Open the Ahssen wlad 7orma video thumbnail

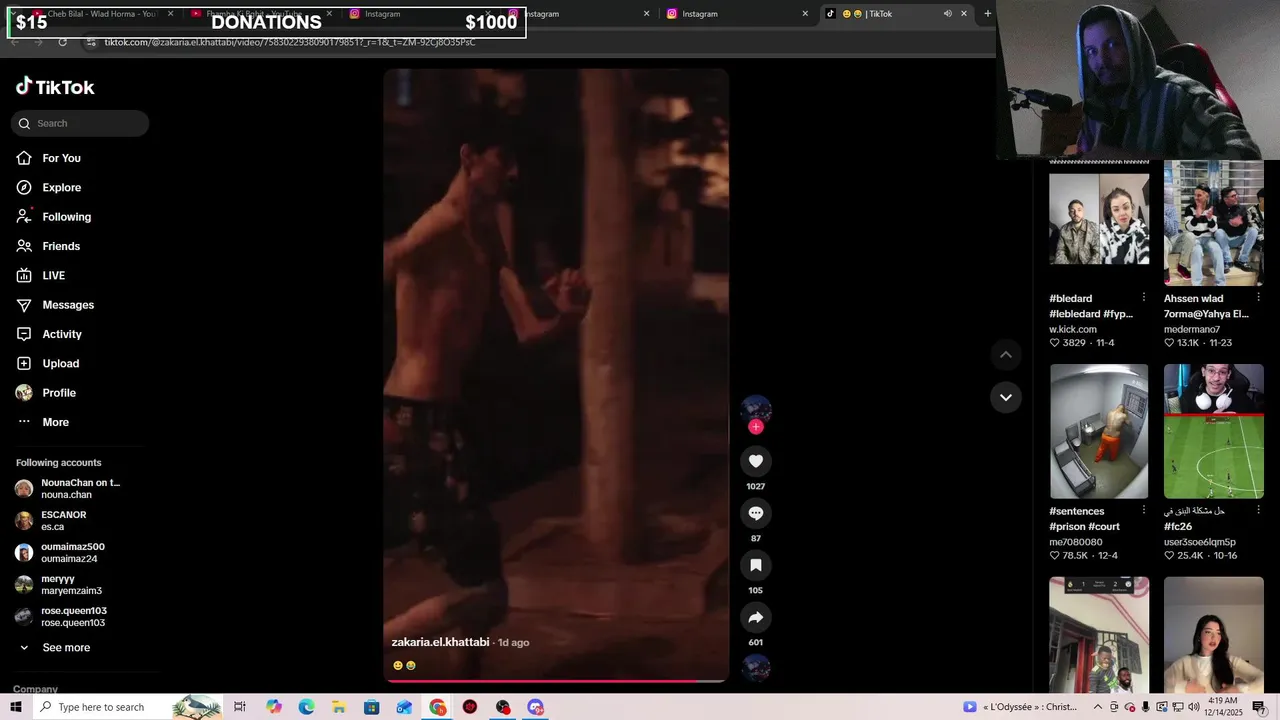coord(1214,224)
